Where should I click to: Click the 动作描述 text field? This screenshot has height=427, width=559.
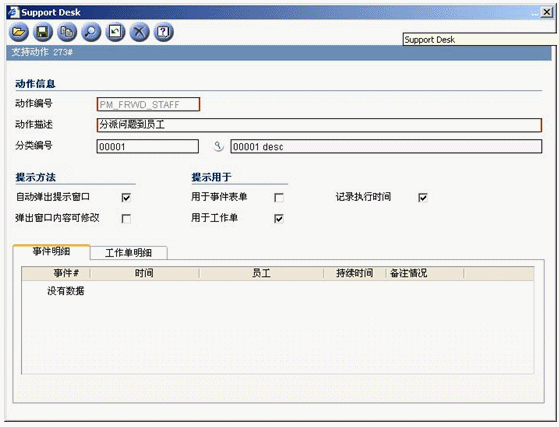coord(319,125)
